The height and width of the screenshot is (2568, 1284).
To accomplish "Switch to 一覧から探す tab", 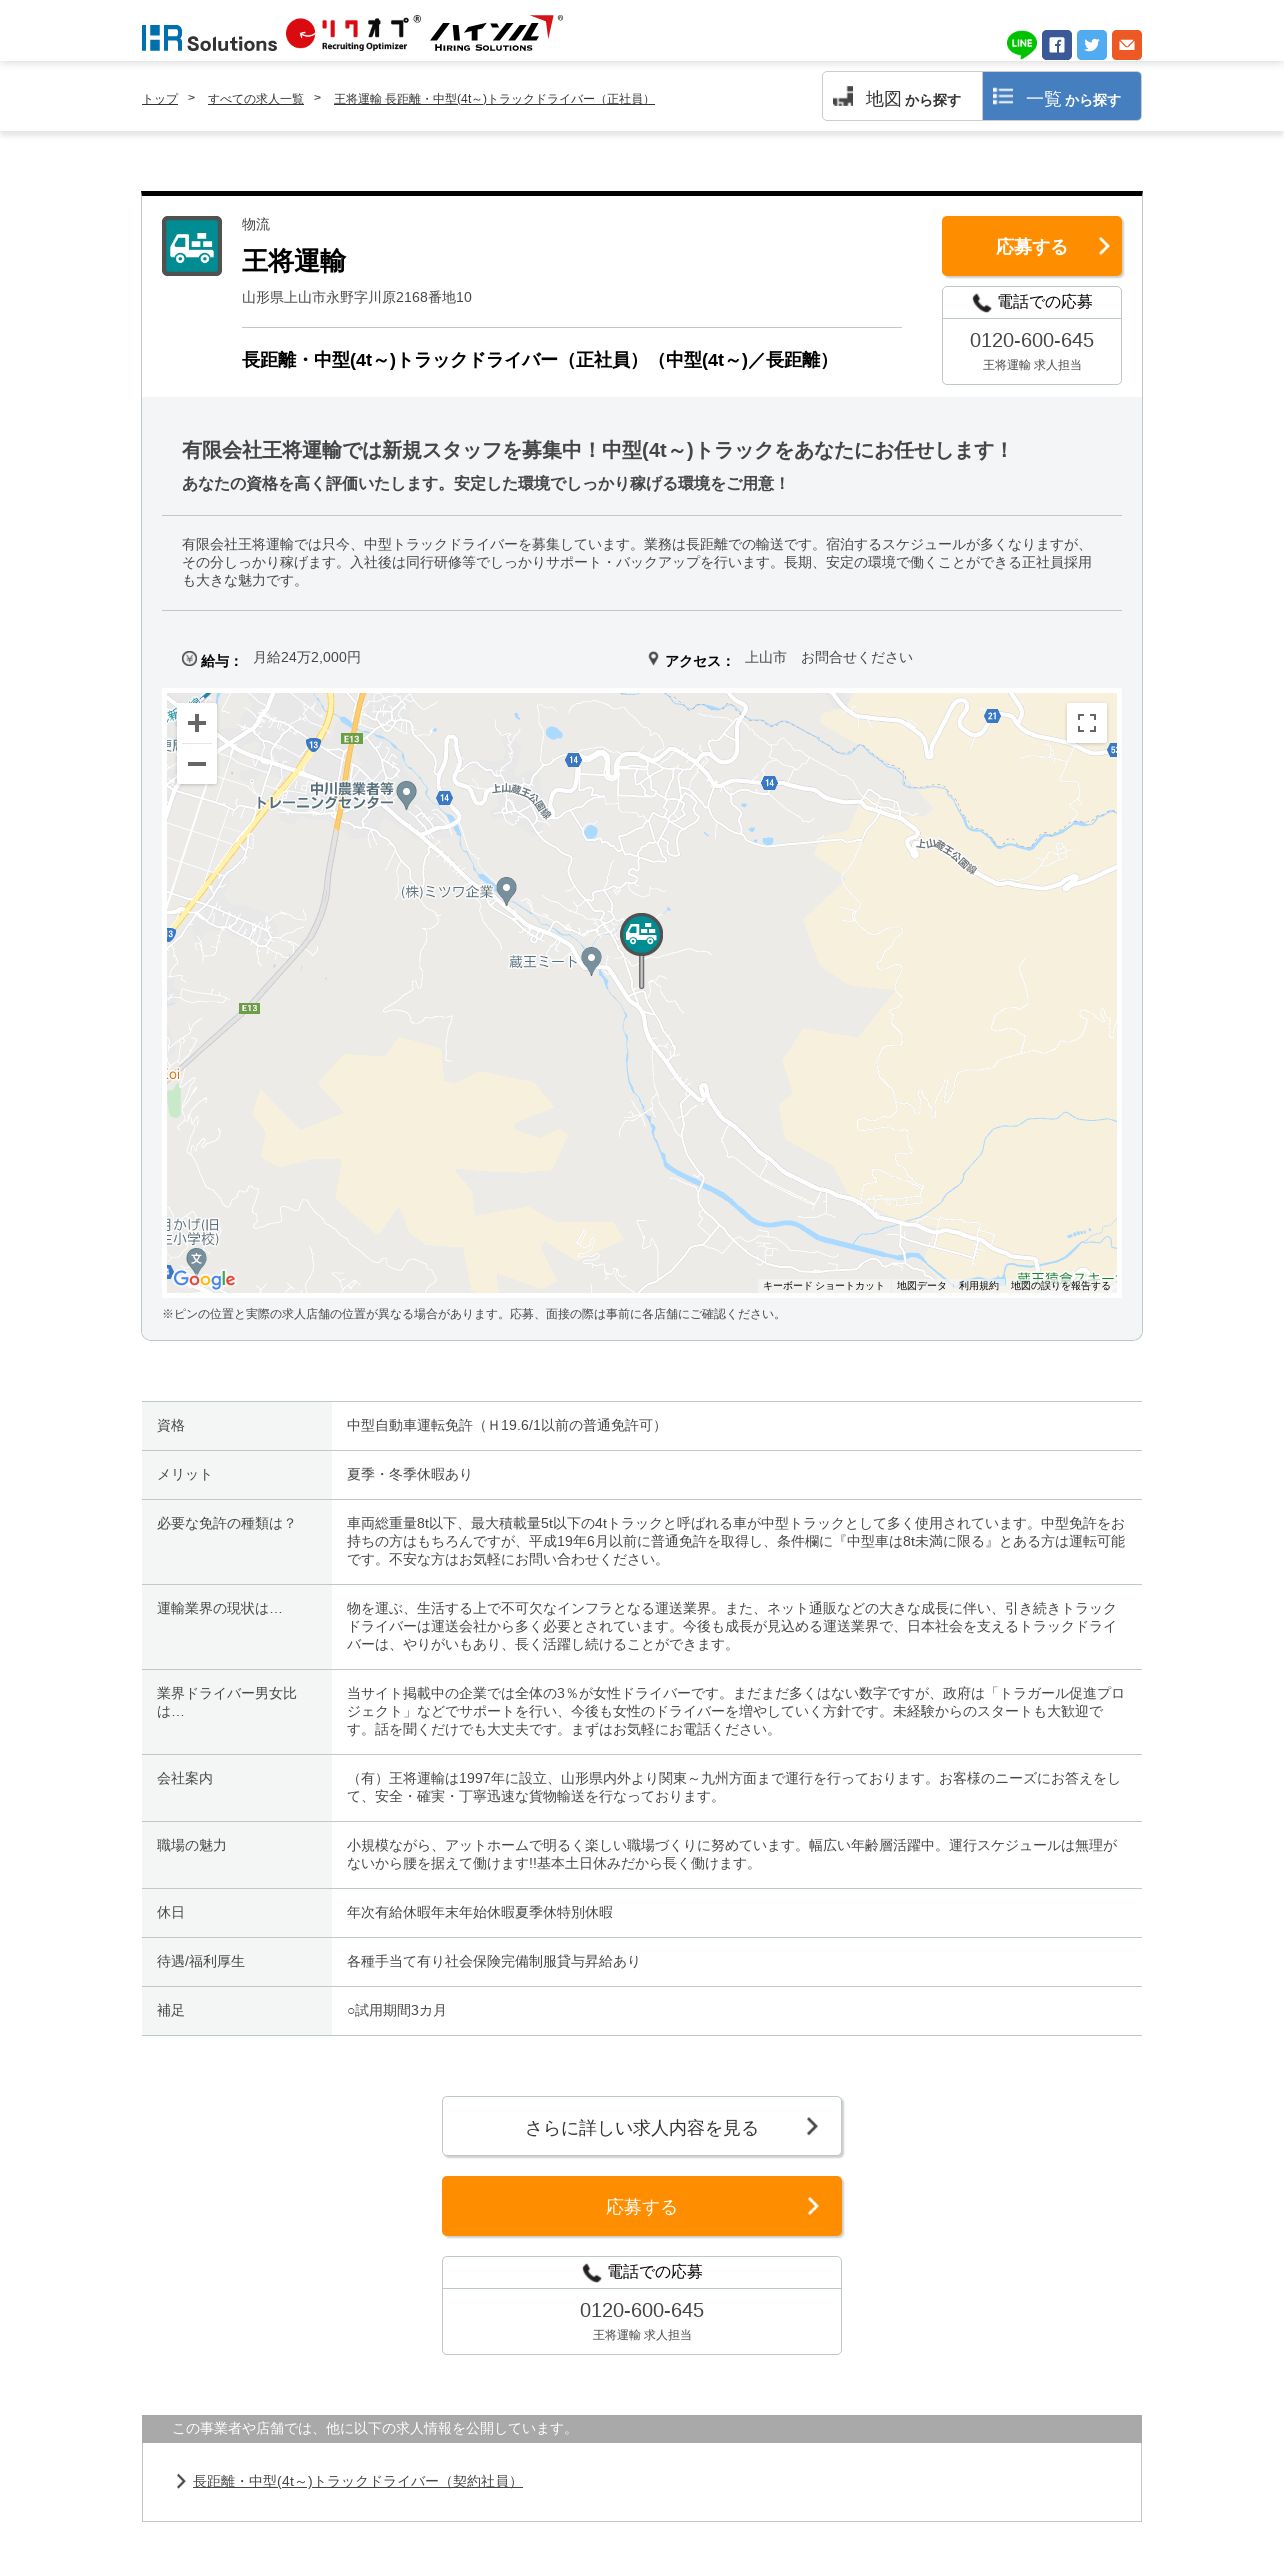I will (x=1062, y=97).
